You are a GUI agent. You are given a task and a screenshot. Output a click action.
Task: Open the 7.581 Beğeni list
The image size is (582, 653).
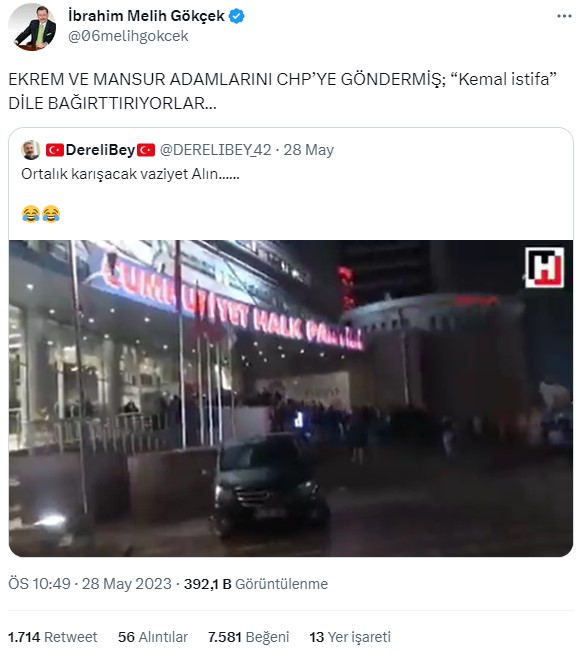tap(249, 637)
